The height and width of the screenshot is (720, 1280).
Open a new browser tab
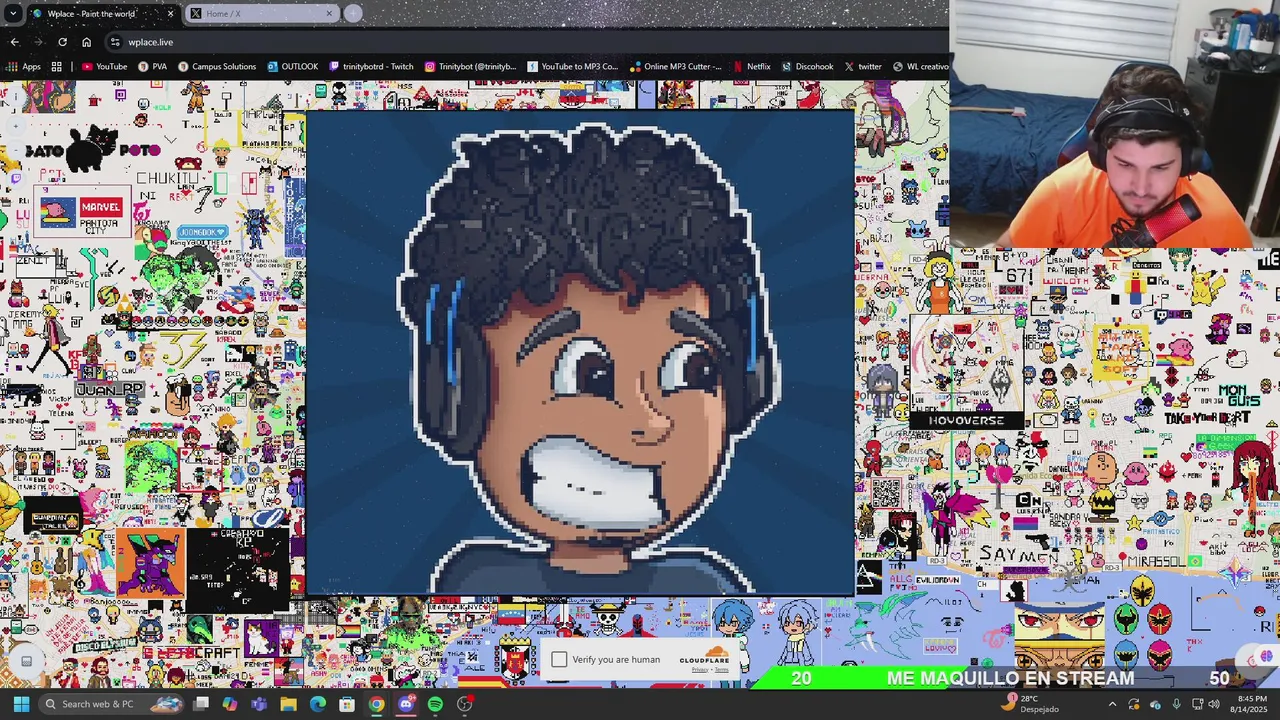pos(353,13)
